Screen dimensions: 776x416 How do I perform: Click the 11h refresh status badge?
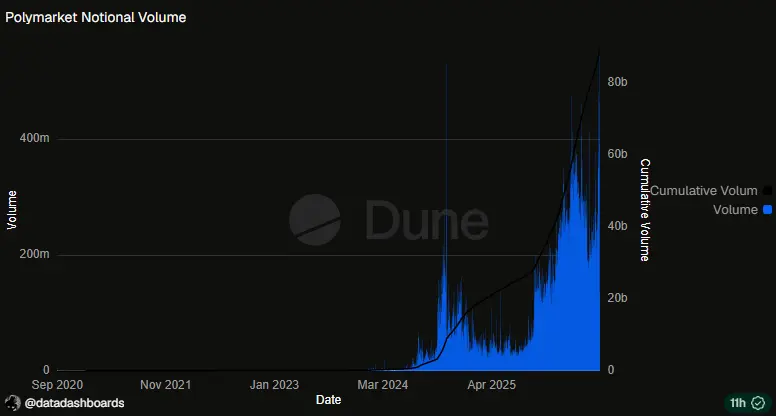click(748, 403)
